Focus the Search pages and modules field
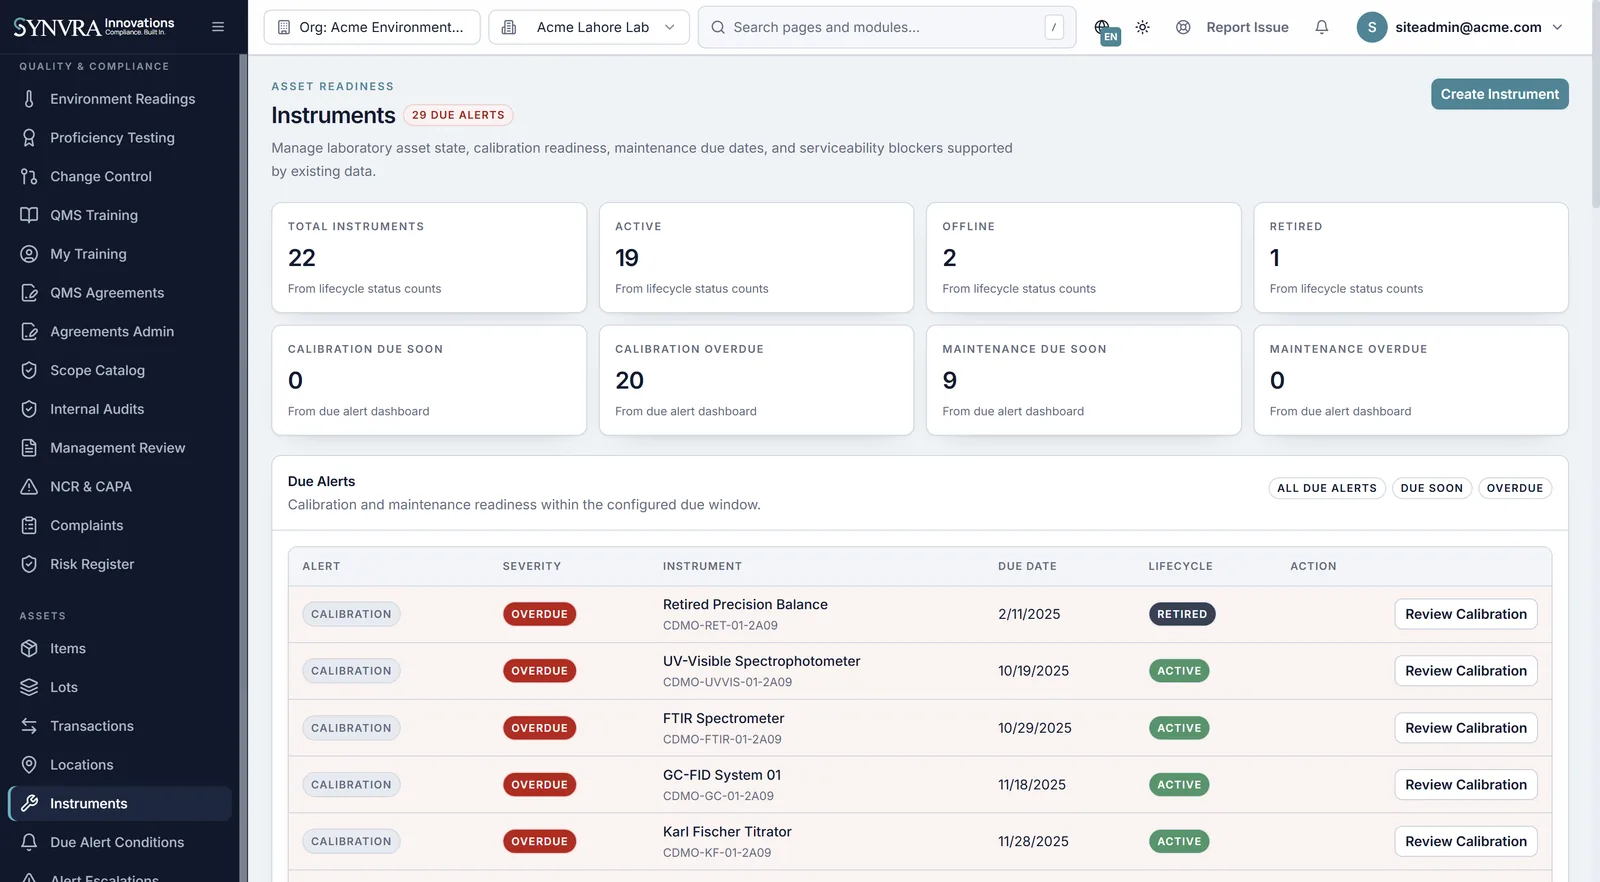The width and height of the screenshot is (1600, 882). 886,27
